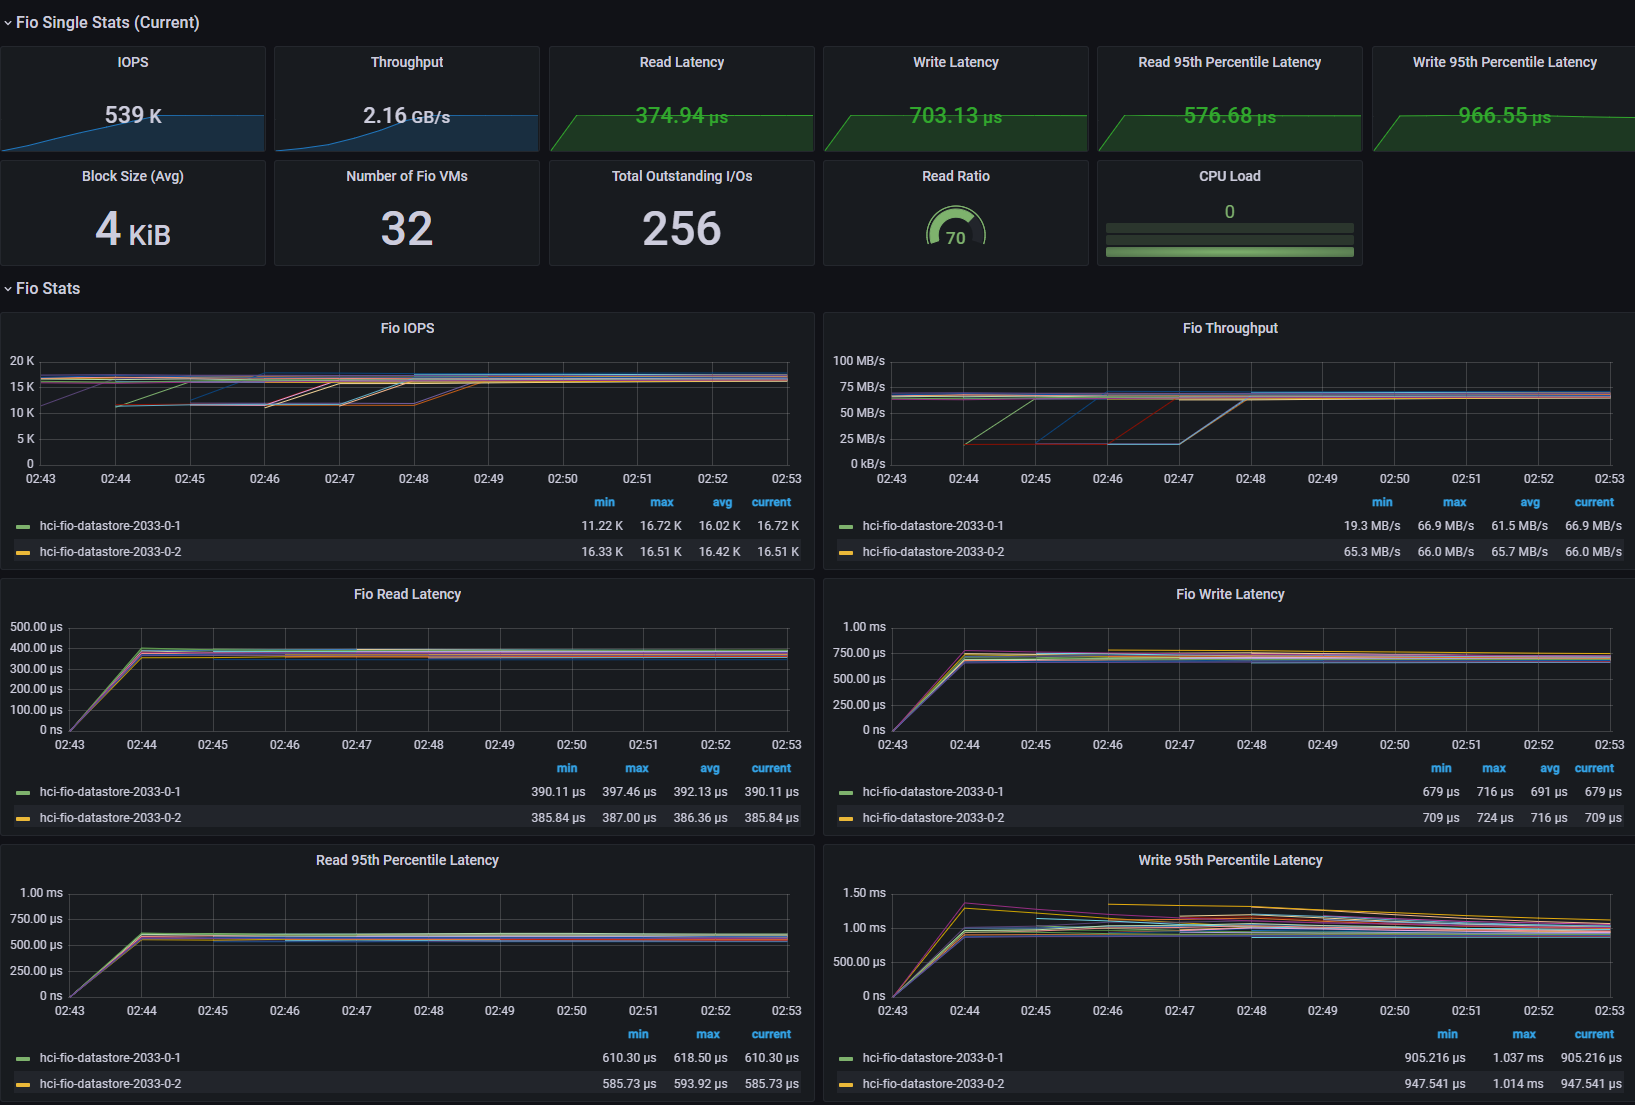This screenshot has height=1105, width=1635.
Task: Toggle hci-fio-datastore-2033-0-2 in Write 95th Percentile graph legend
Action: point(933,1084)
